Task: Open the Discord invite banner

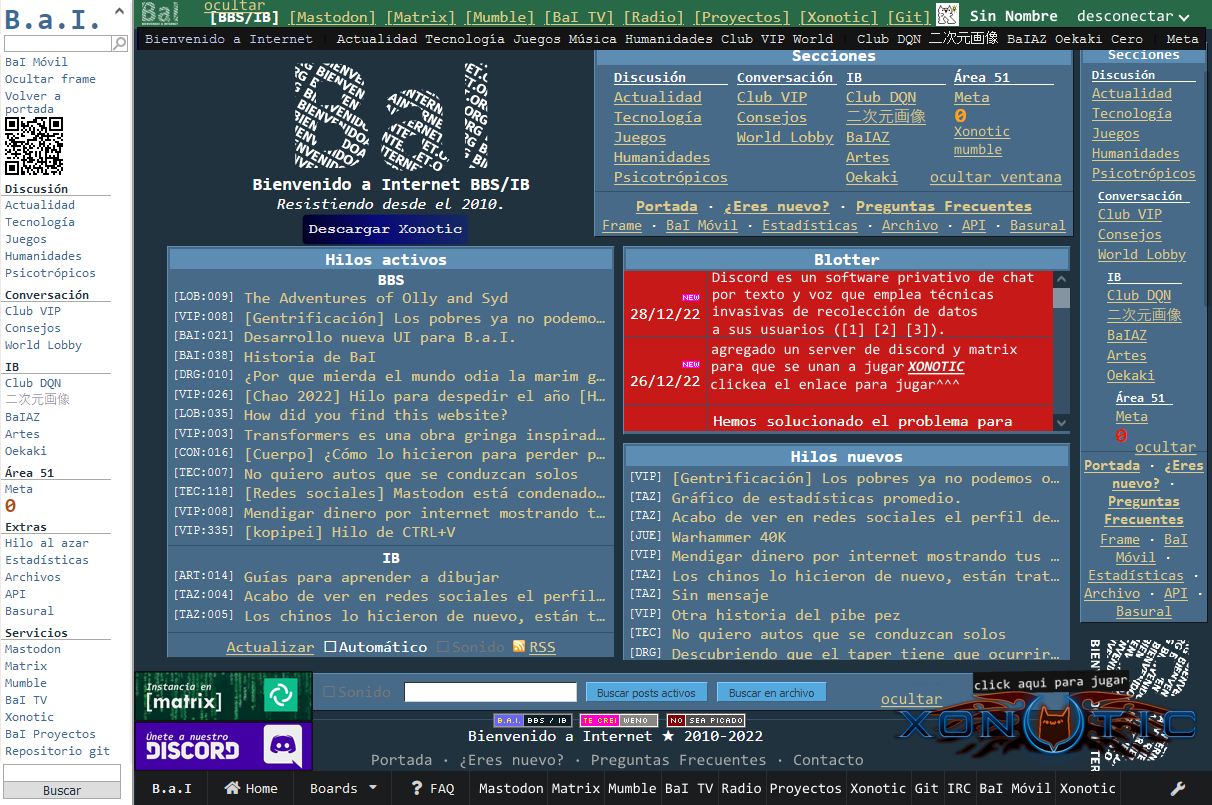Action: (224, 746)
